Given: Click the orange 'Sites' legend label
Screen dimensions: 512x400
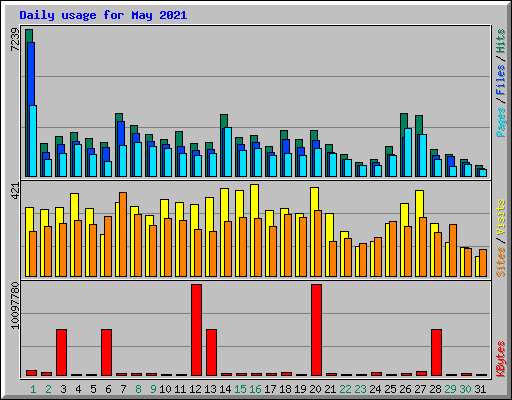Looking at the screenshot, I should click(x=501, y=262).
